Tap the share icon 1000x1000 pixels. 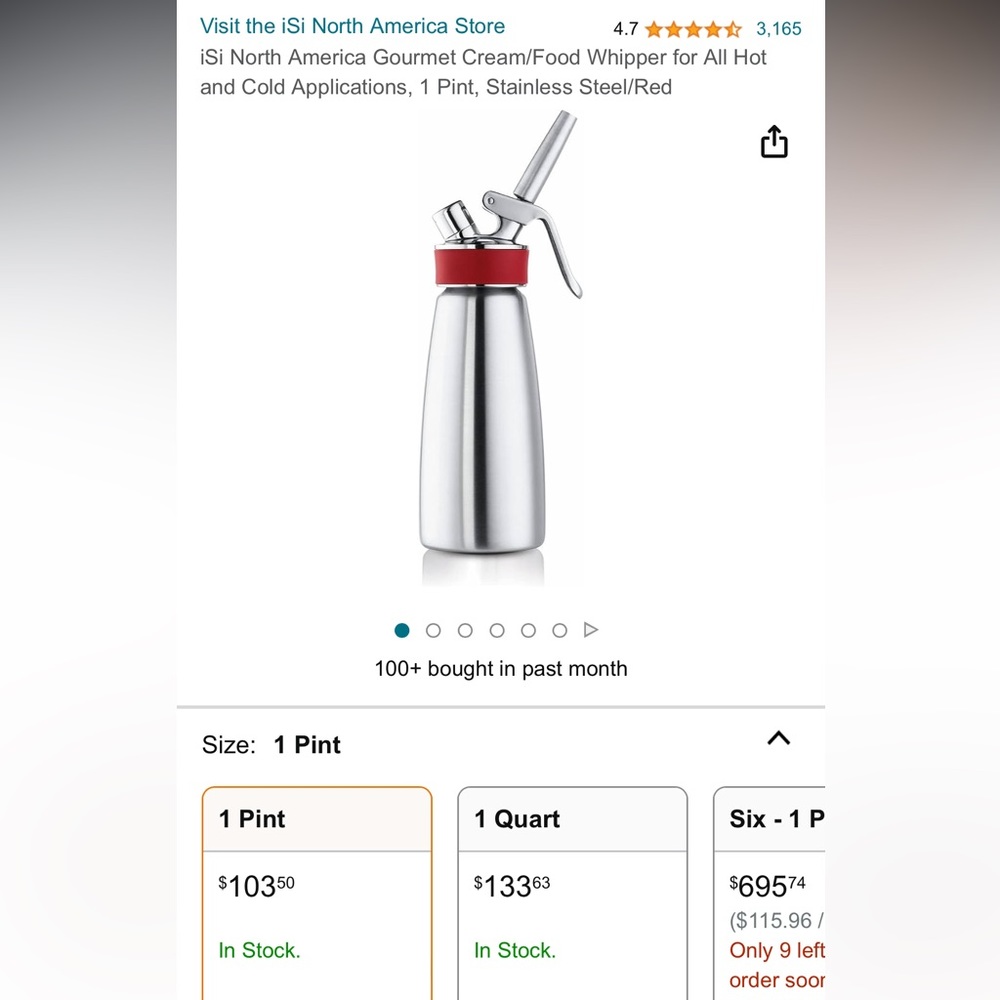[x=774, y=142]
